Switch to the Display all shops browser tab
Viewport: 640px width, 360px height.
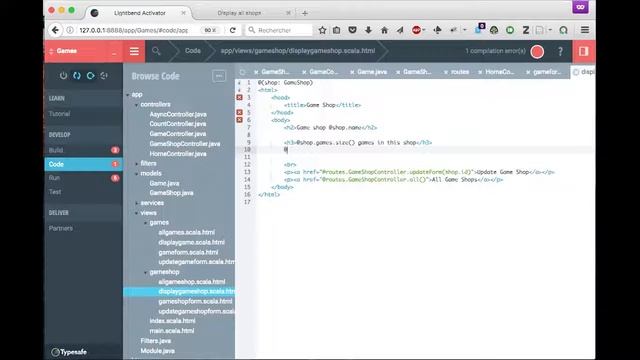tap(239, 13)
